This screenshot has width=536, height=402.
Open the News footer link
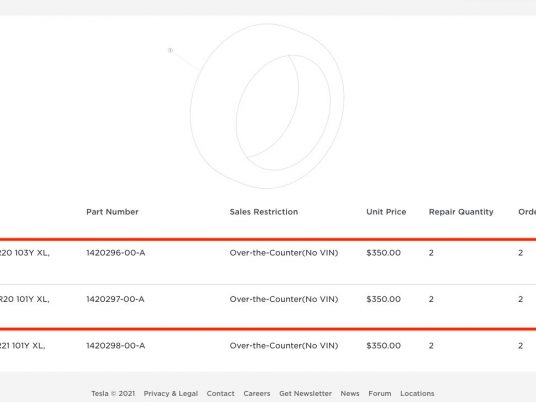click(x=350, y=393)
